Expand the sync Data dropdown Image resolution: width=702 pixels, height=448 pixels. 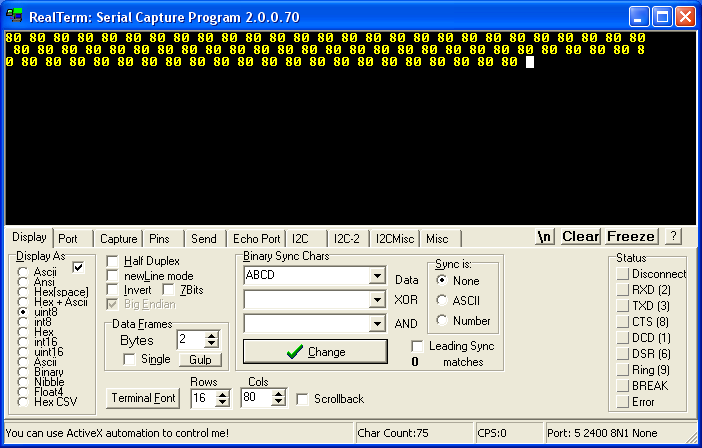pos(377,276)
